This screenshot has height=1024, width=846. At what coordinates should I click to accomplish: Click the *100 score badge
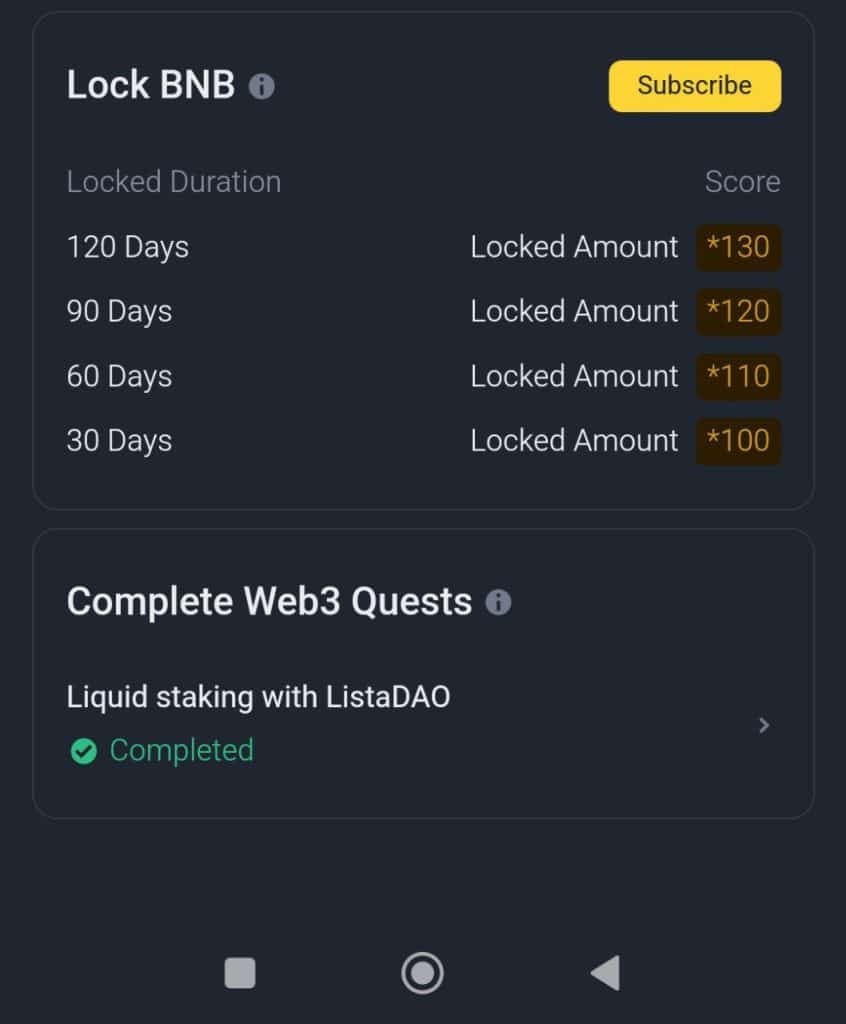click(738, 441)
